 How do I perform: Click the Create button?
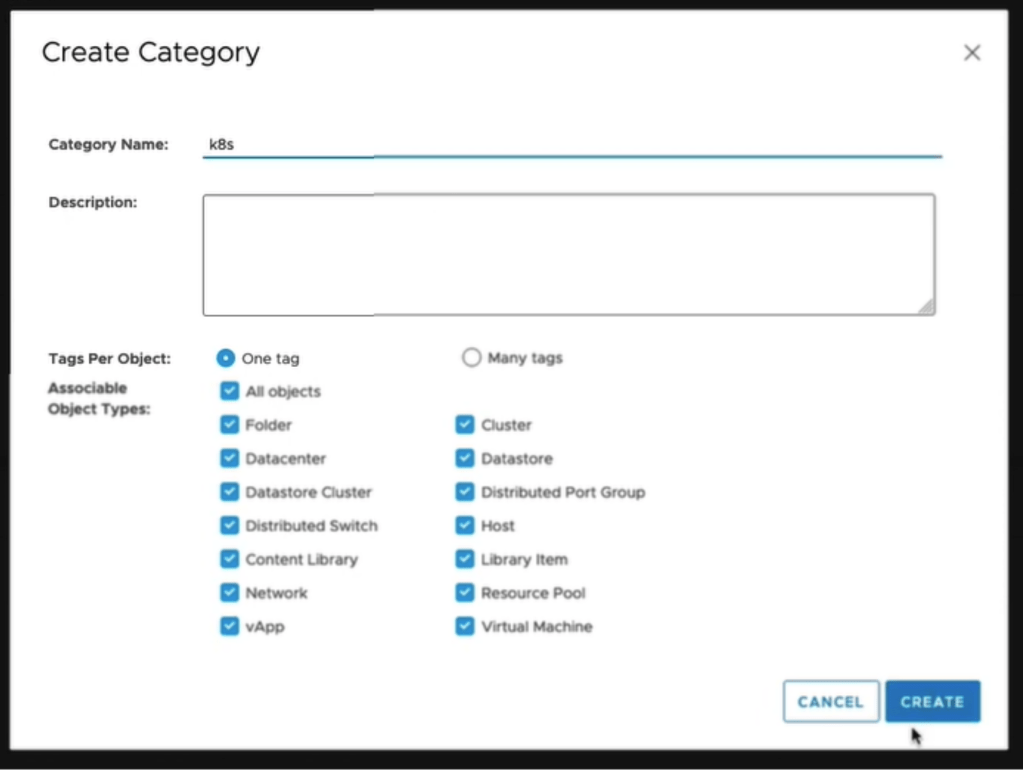(x=932, y=702)
